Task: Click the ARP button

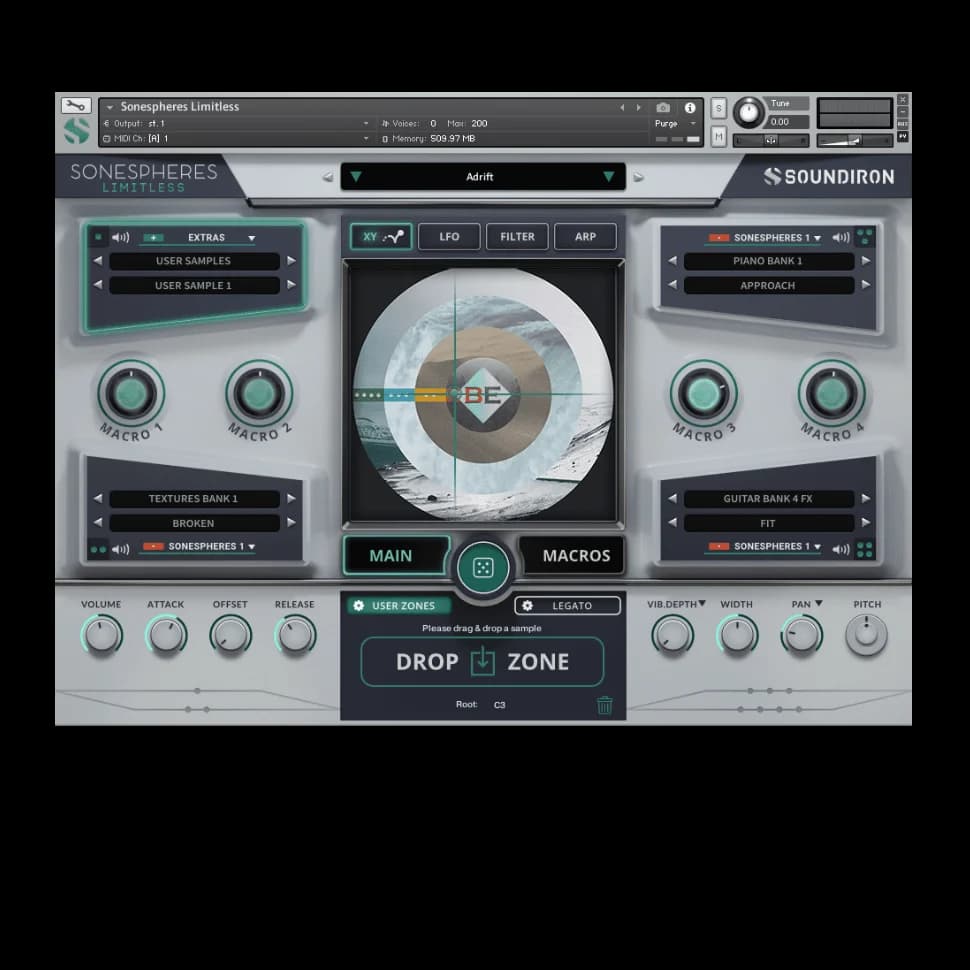Action: point(586,236)
